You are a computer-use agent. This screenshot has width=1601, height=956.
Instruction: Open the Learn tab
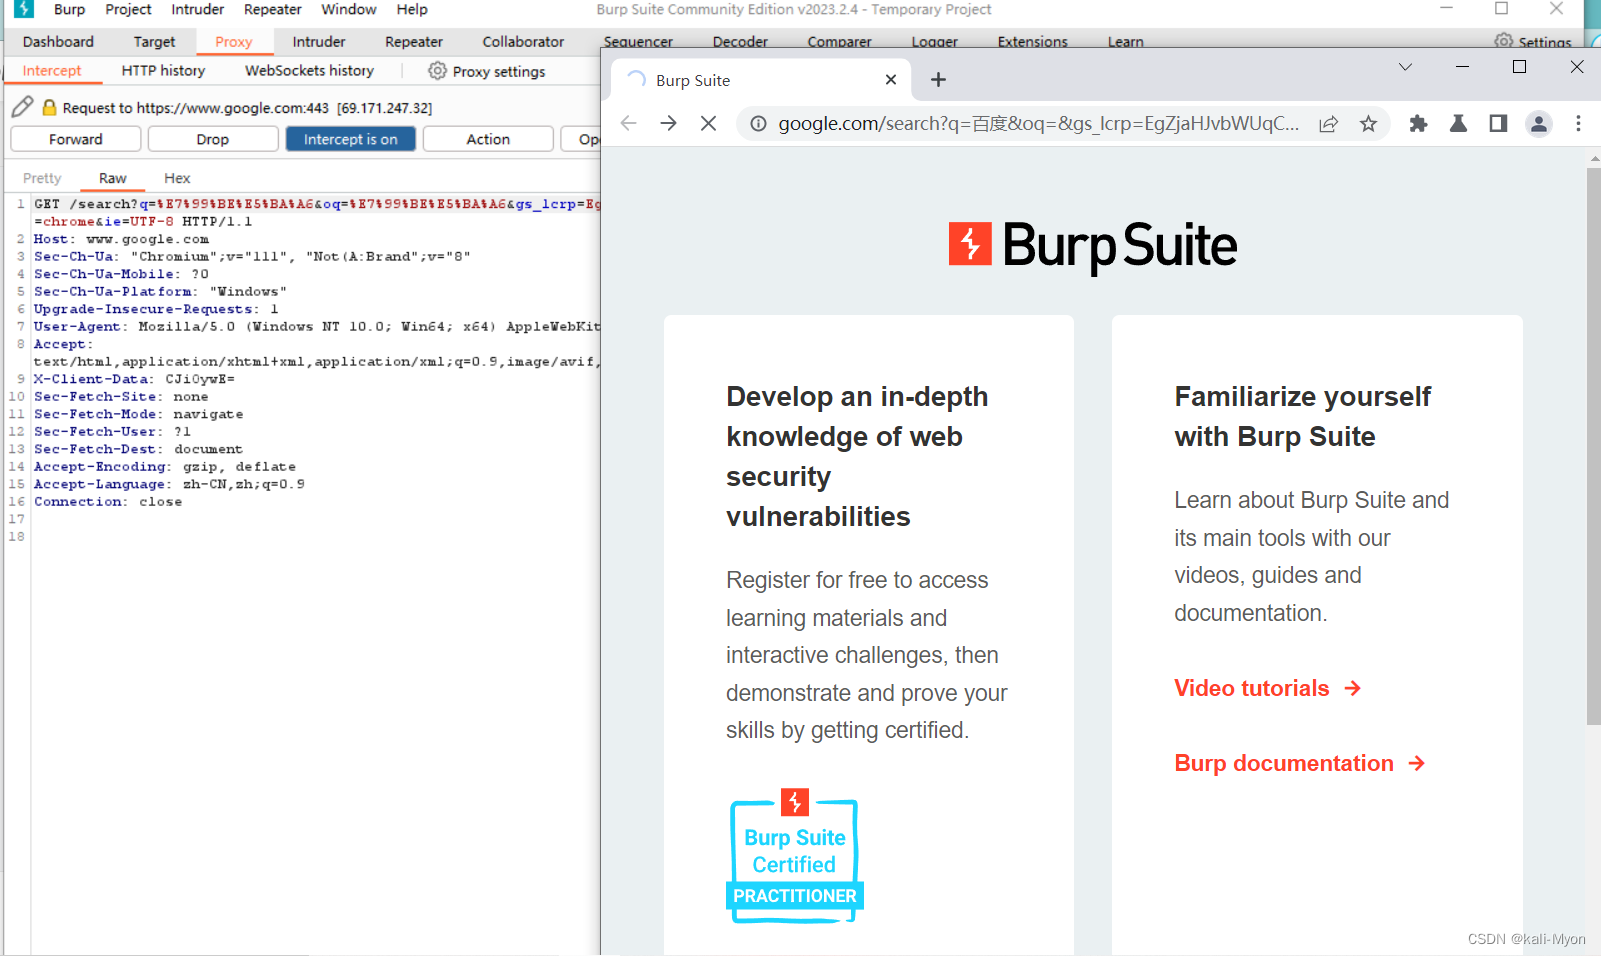click(1125, 42)
